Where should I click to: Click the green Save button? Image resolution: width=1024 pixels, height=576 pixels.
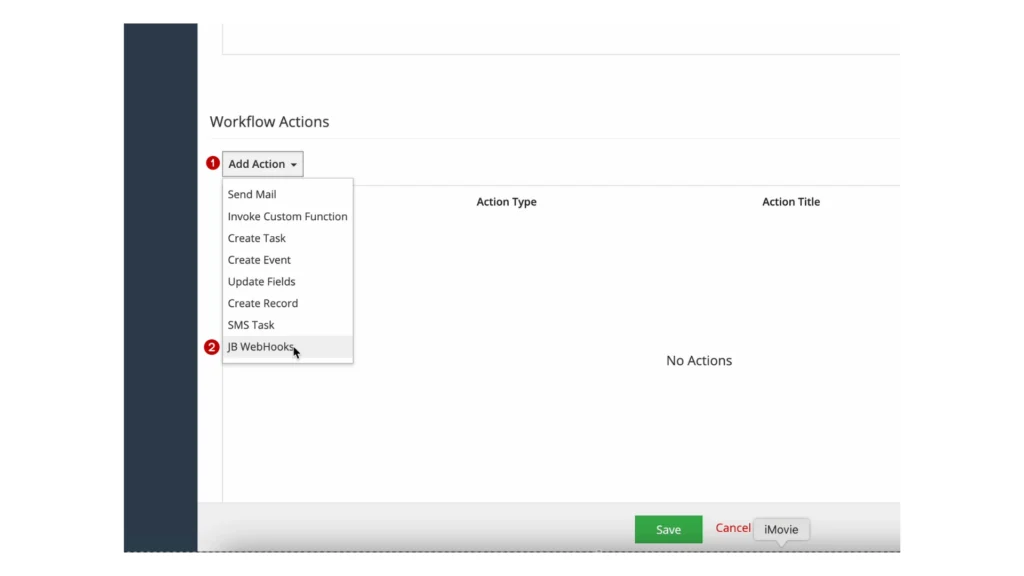click(668, 529)
